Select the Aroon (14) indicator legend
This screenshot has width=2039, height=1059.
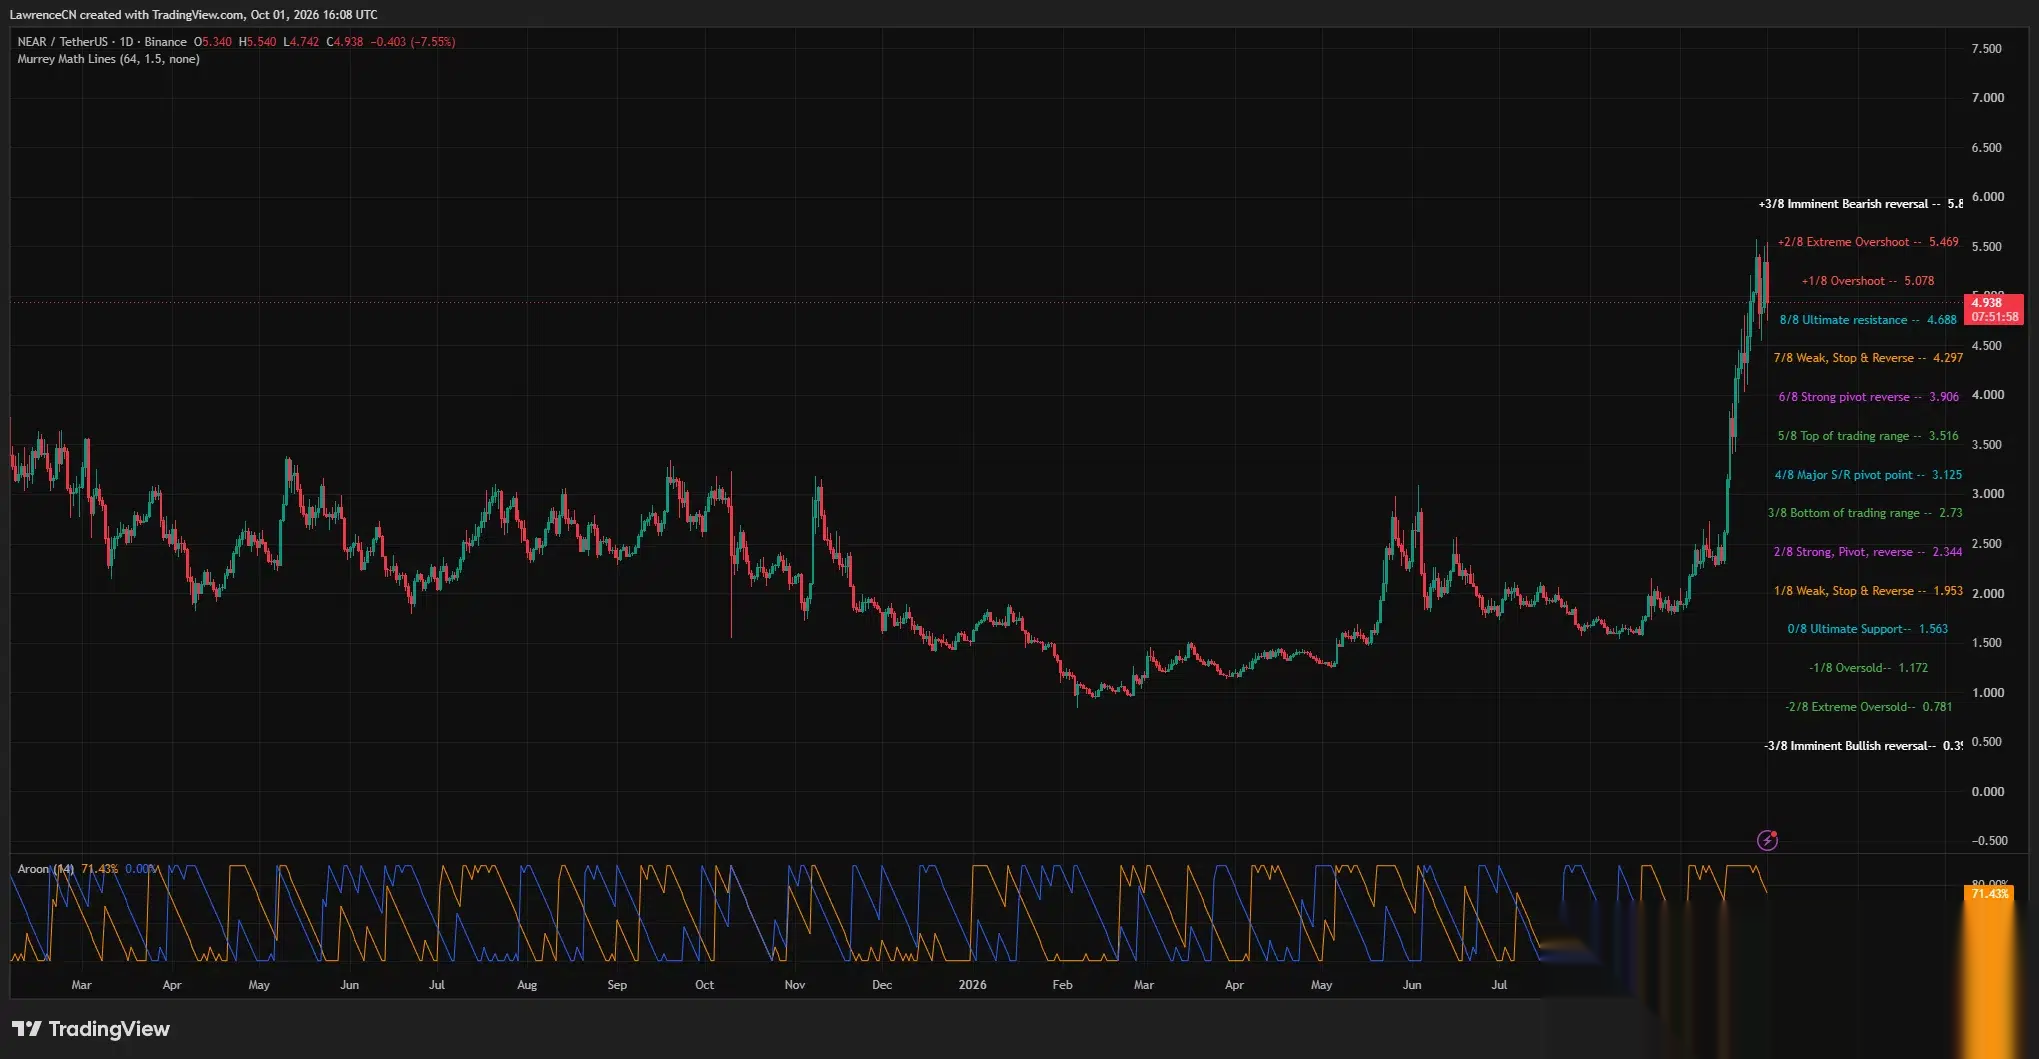(x=45, y=869)
